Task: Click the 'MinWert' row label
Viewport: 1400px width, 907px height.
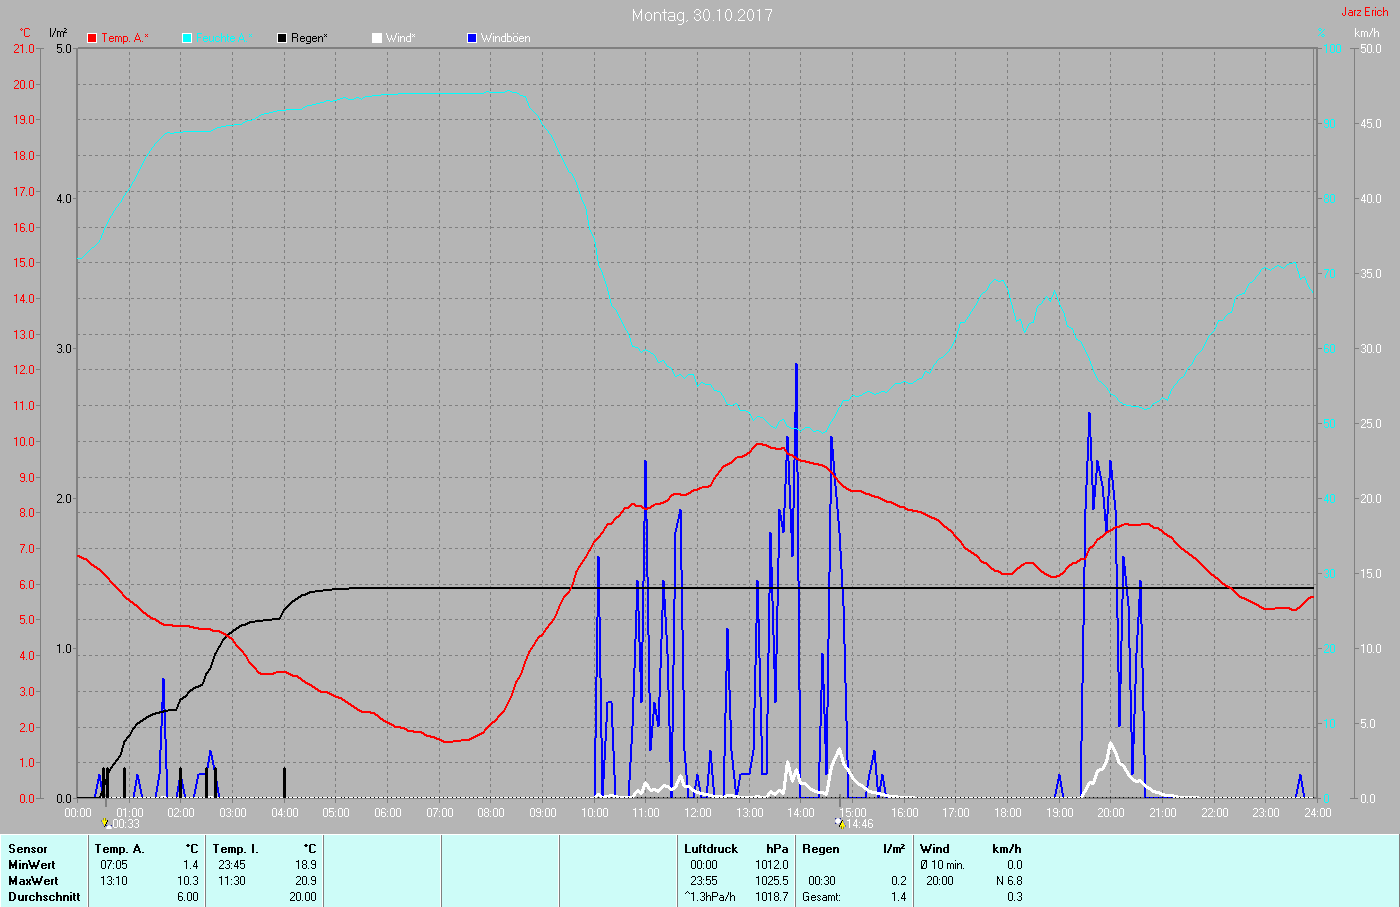Action: point(32,865)
